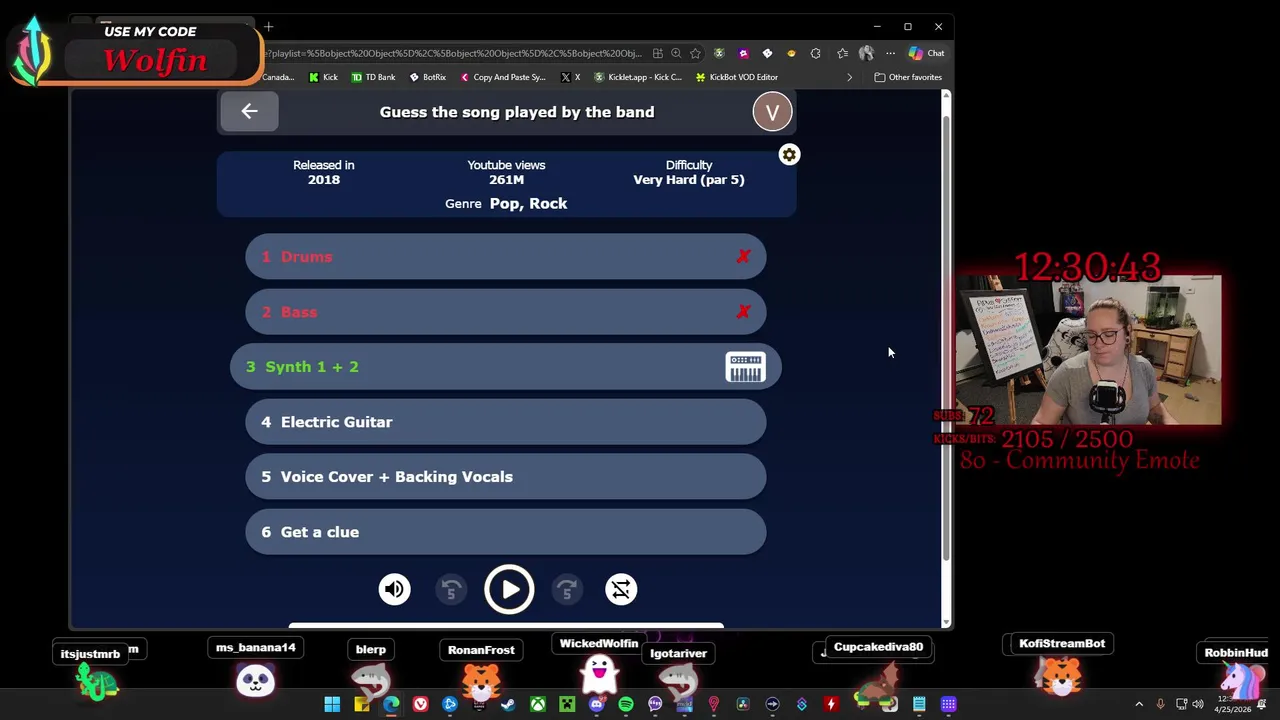Reveal Voice Cover + Backing Vocals track
The height and width of the screenshot is (720, 1280).
pyautogui.click(x=505, y=477)
